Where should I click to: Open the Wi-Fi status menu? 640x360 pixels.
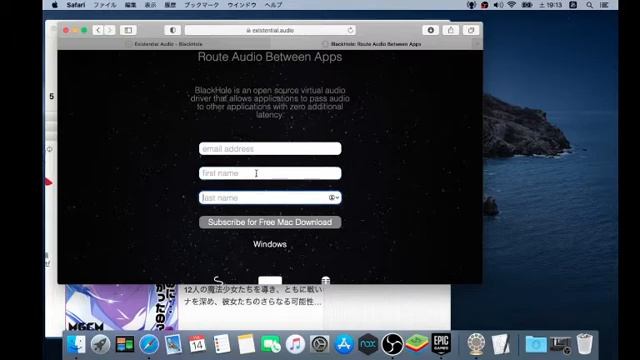(x=511, y=5)
